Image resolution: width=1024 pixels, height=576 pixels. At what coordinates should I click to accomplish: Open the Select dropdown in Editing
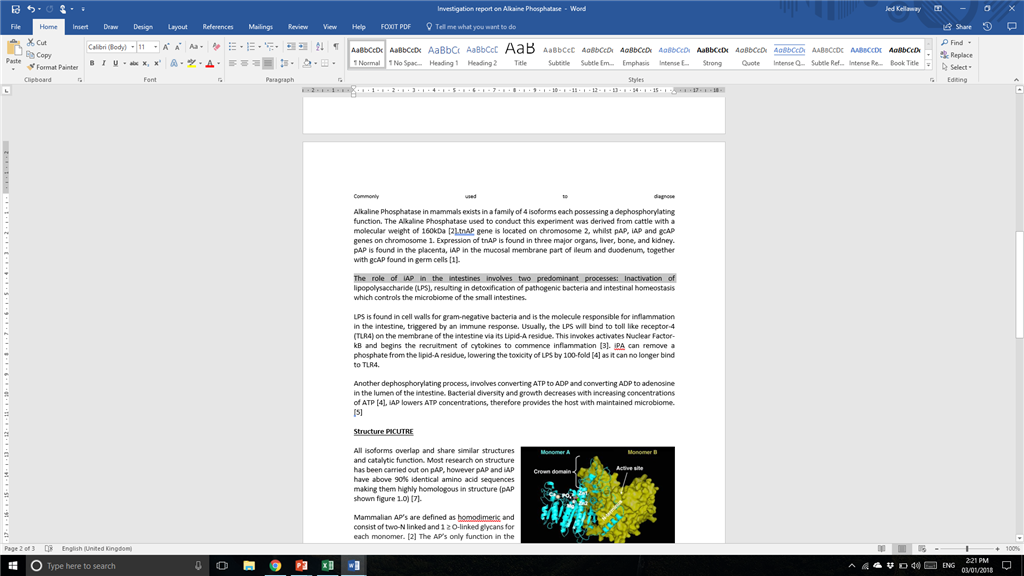957,67
